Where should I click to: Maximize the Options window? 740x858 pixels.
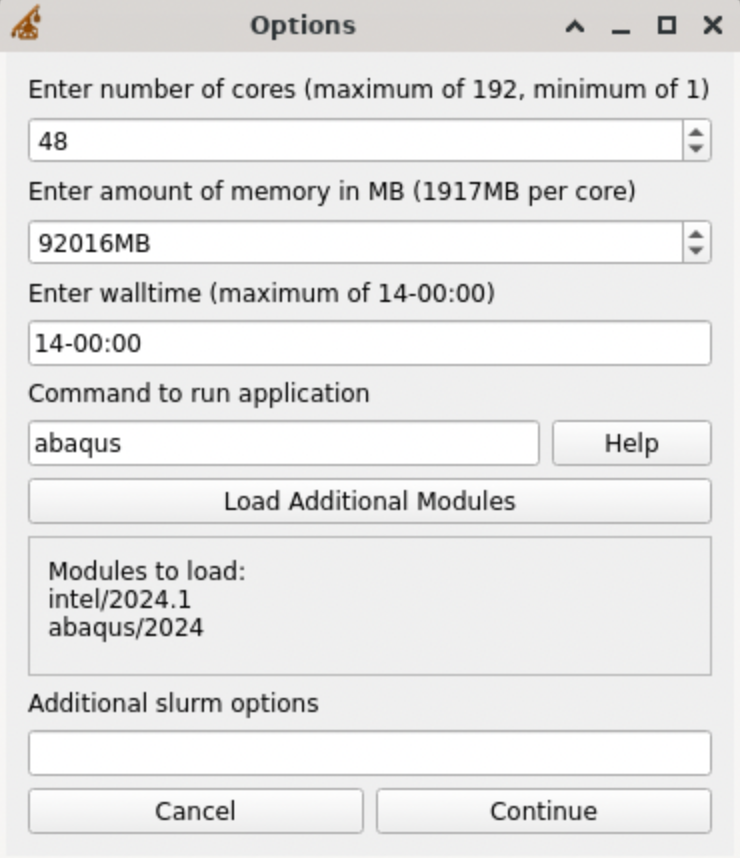click(x=667, y=26)
